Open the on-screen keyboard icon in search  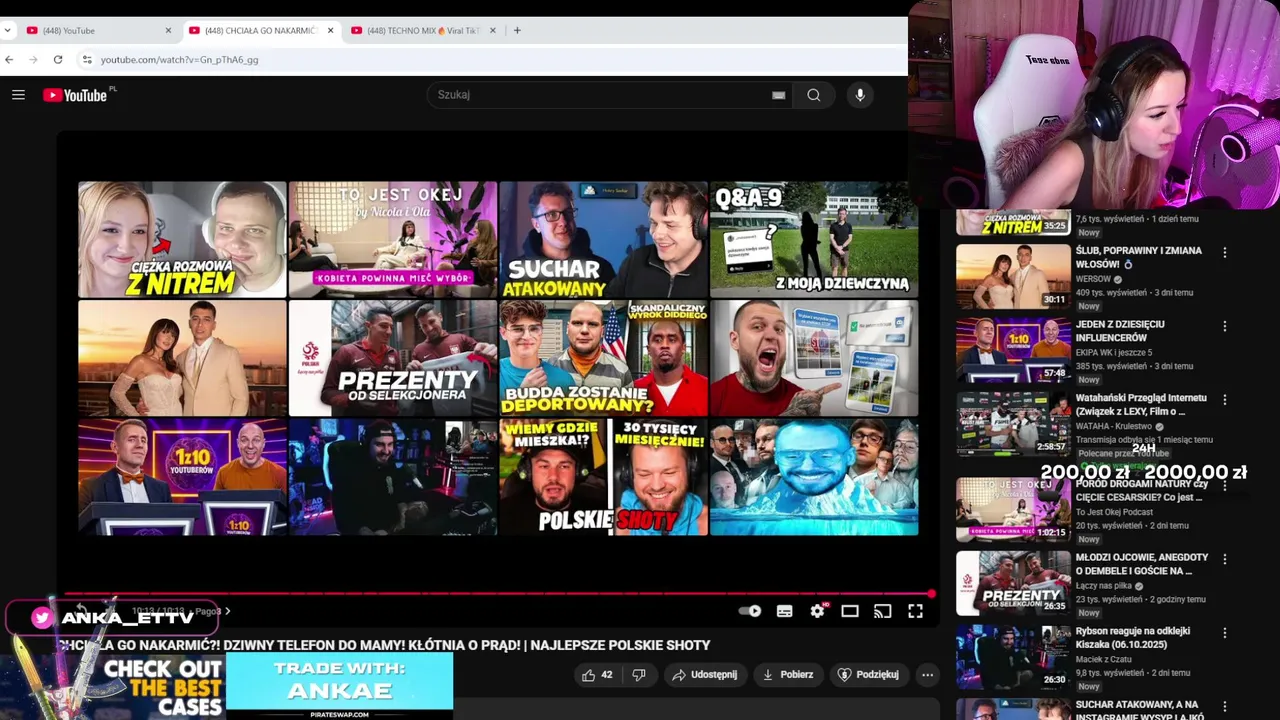click(x=778, y=95)
